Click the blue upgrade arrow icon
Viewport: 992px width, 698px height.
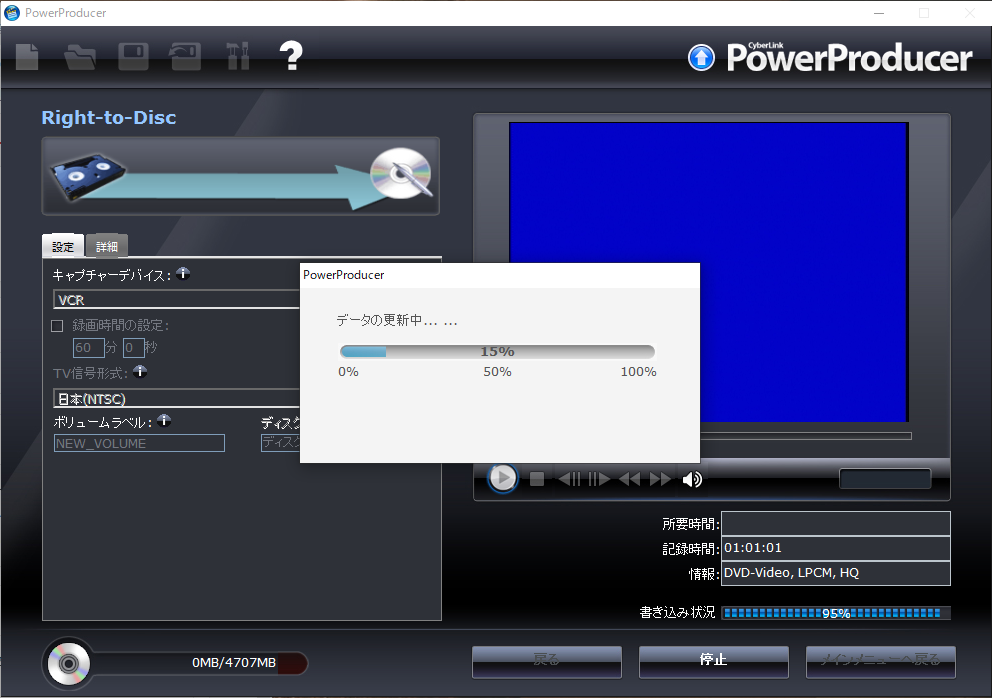pos(701,58)
